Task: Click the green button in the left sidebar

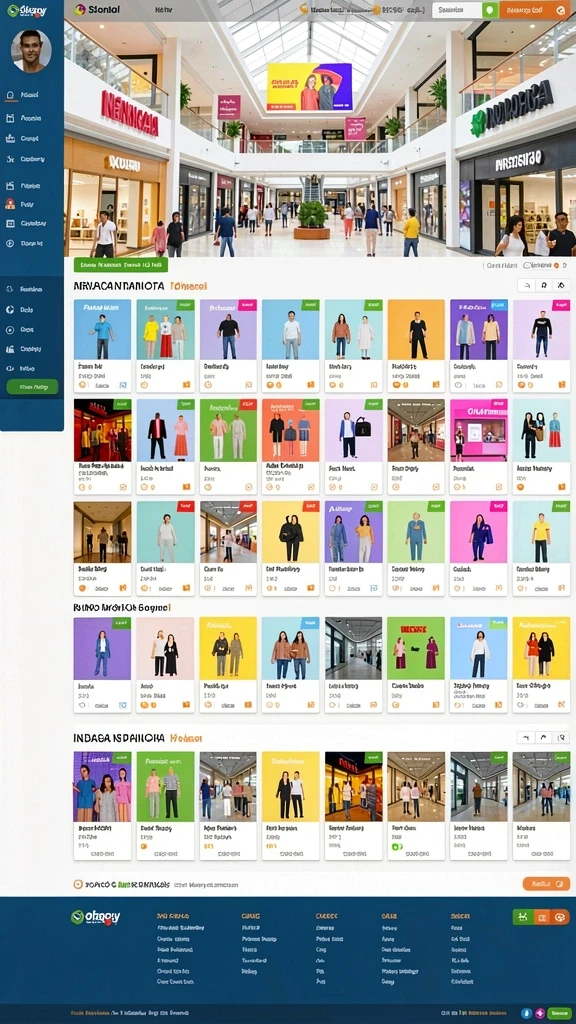Action: pos(32,387)
